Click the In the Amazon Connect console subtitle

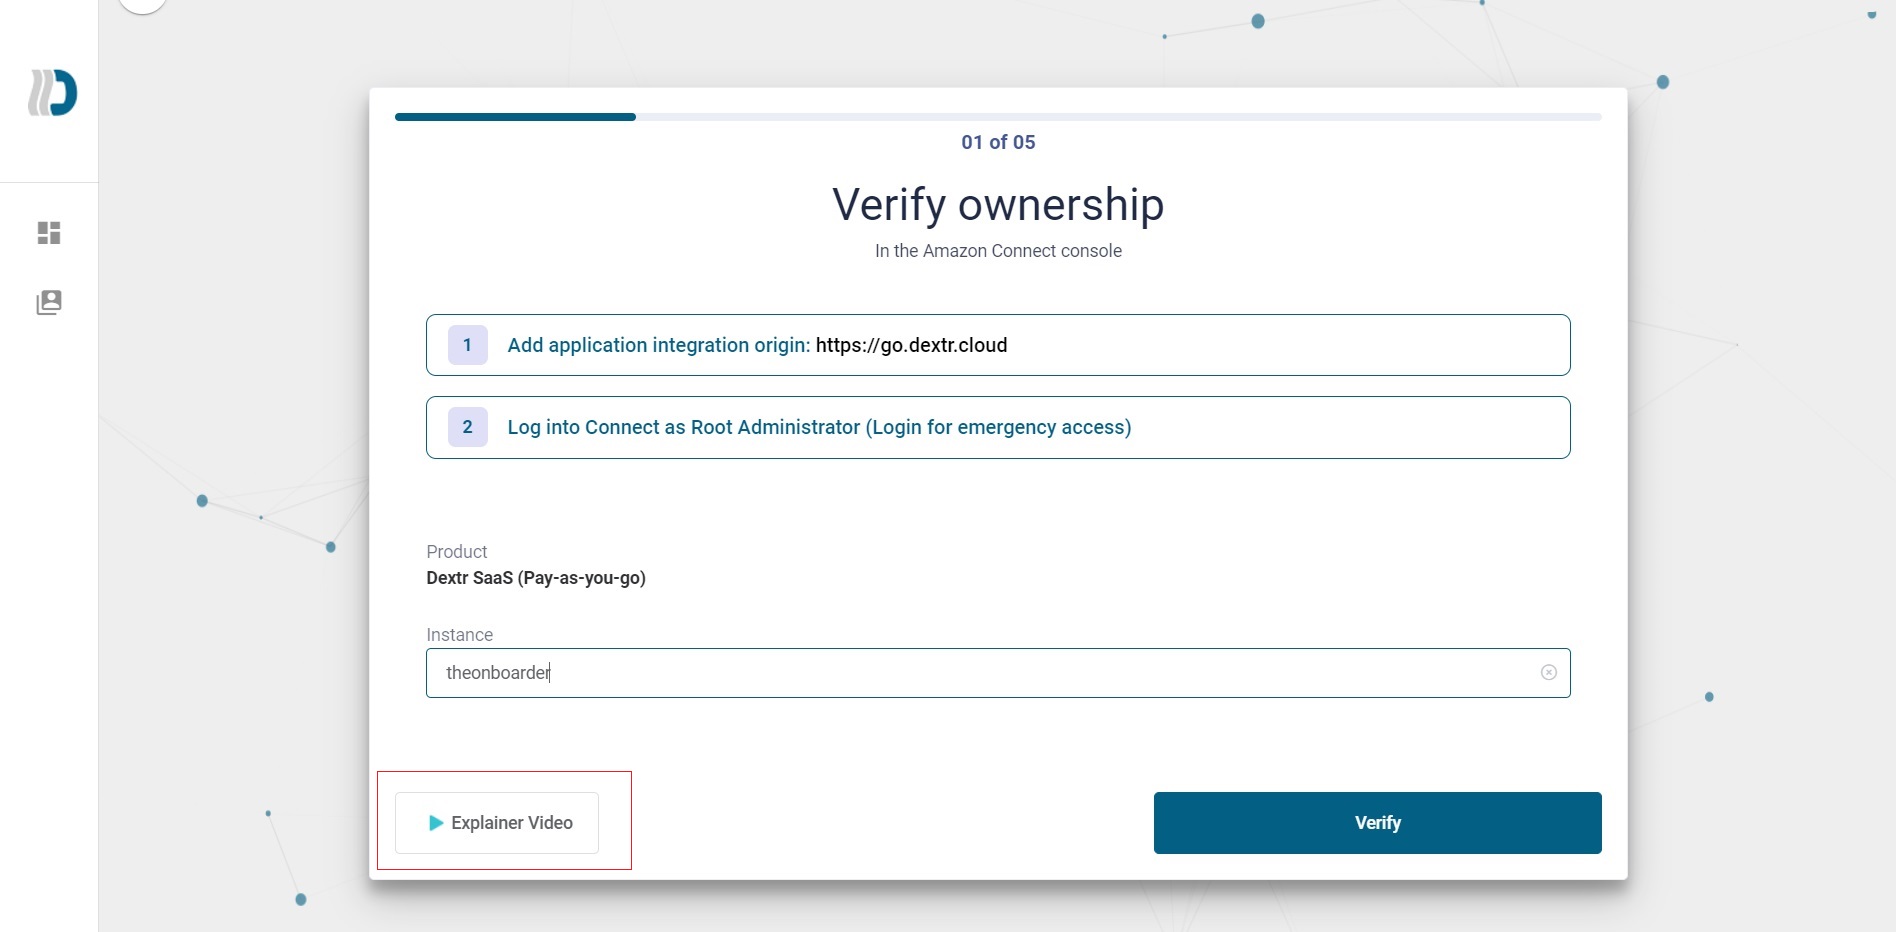(998, 251)
